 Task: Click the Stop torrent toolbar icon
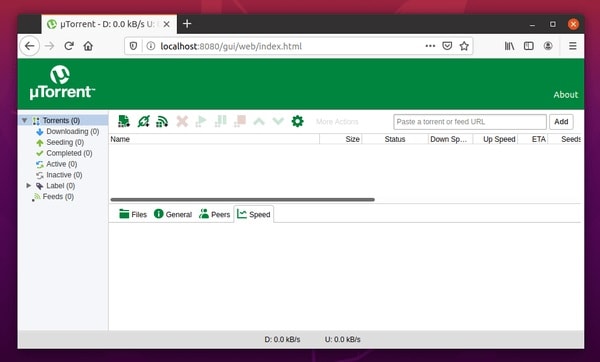[240, 121]
